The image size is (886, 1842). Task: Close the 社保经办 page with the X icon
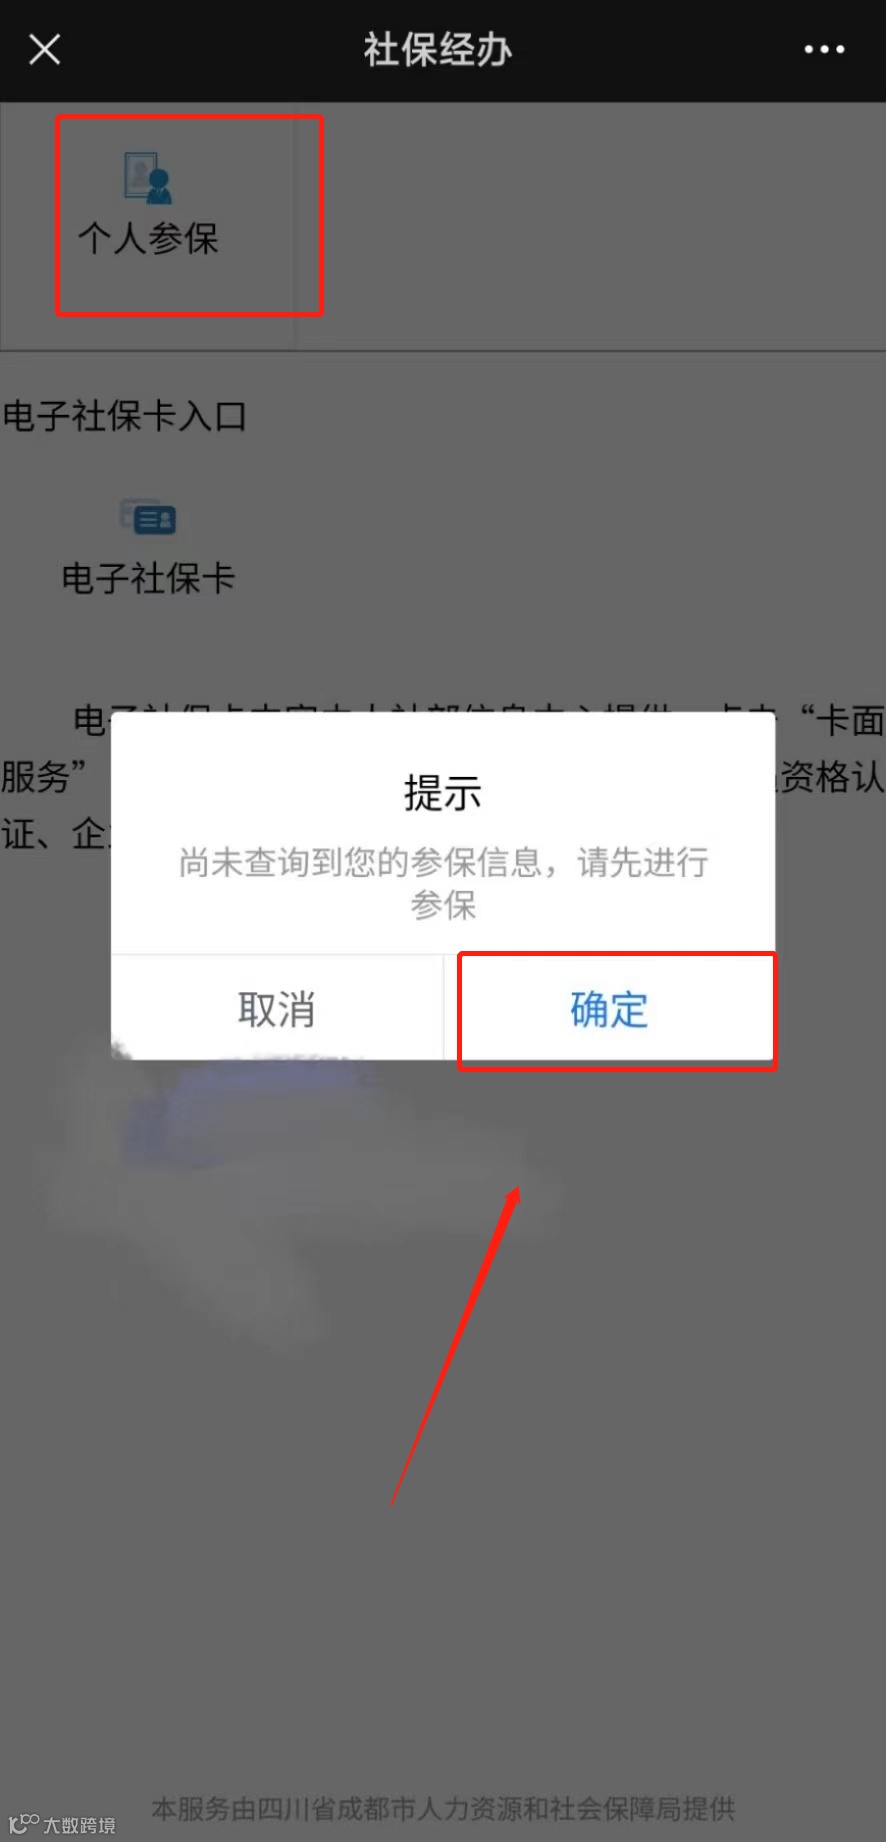[45, 49]
